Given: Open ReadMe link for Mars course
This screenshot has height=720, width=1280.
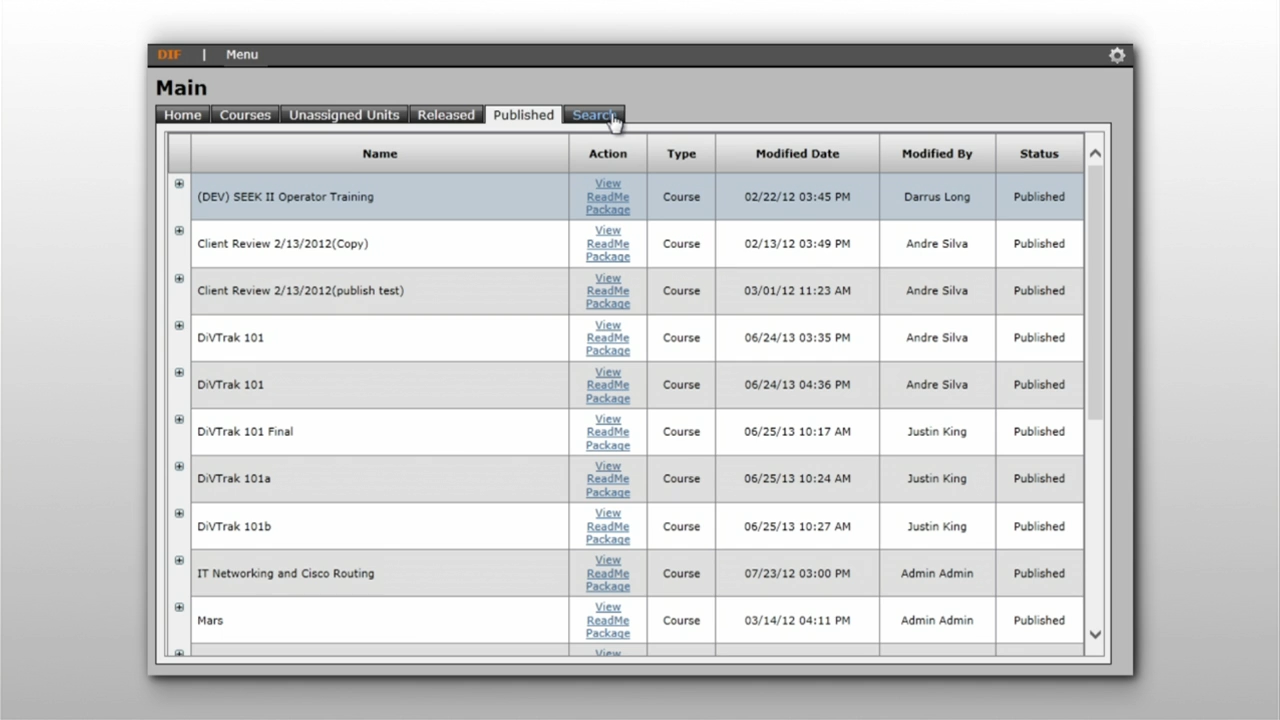Looking at the screenshot, I should click(x=608, y=621).
